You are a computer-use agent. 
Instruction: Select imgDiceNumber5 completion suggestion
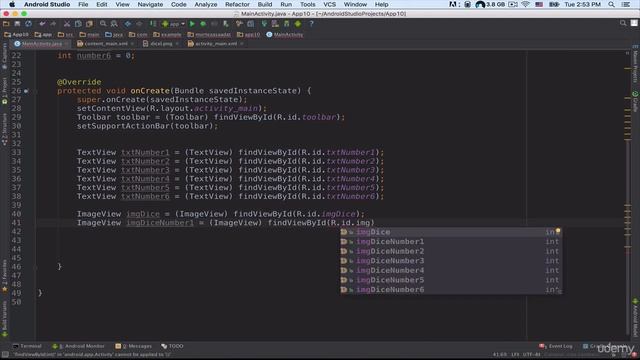tap(451, 280)
